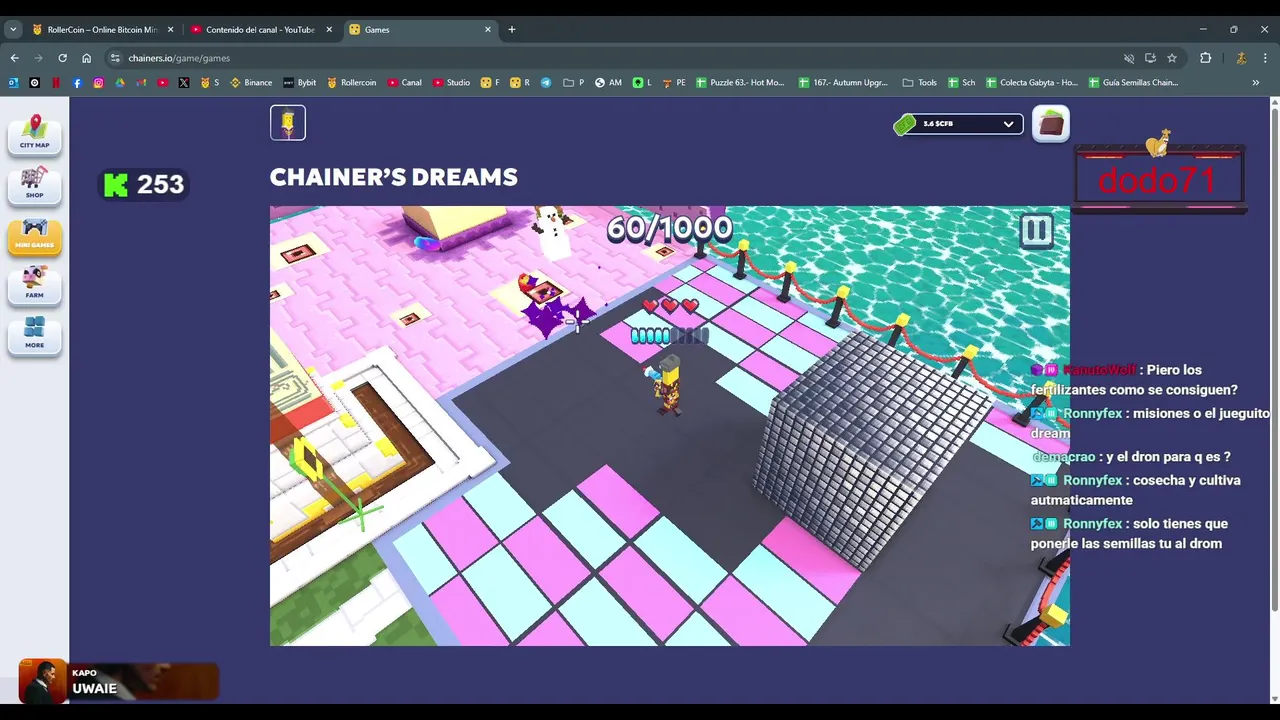This screenshot has height=720, width=1280.
Task: Go back in browser history
Action: tap(15, 58)
